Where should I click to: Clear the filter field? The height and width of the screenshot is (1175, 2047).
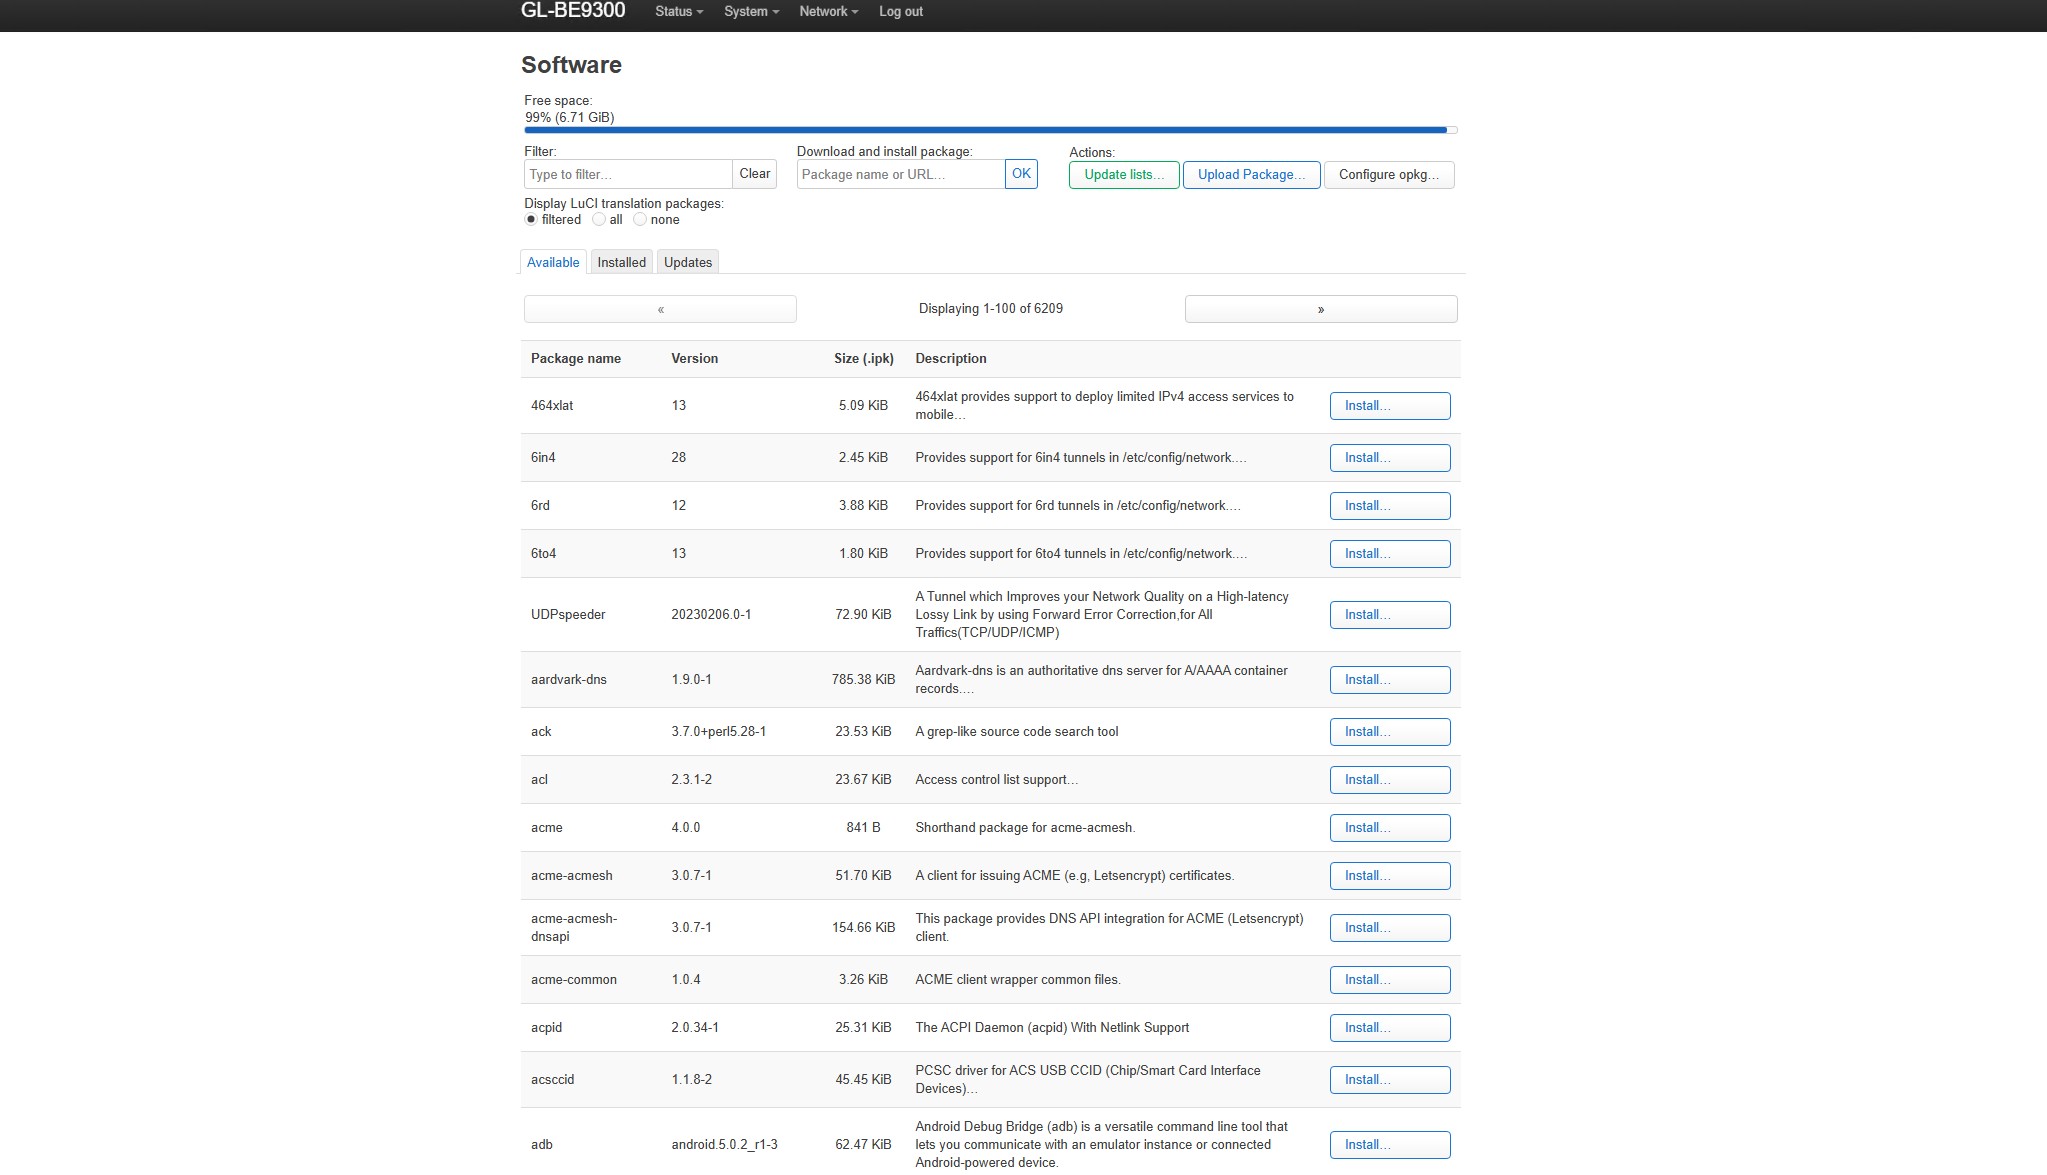[754, 174]
